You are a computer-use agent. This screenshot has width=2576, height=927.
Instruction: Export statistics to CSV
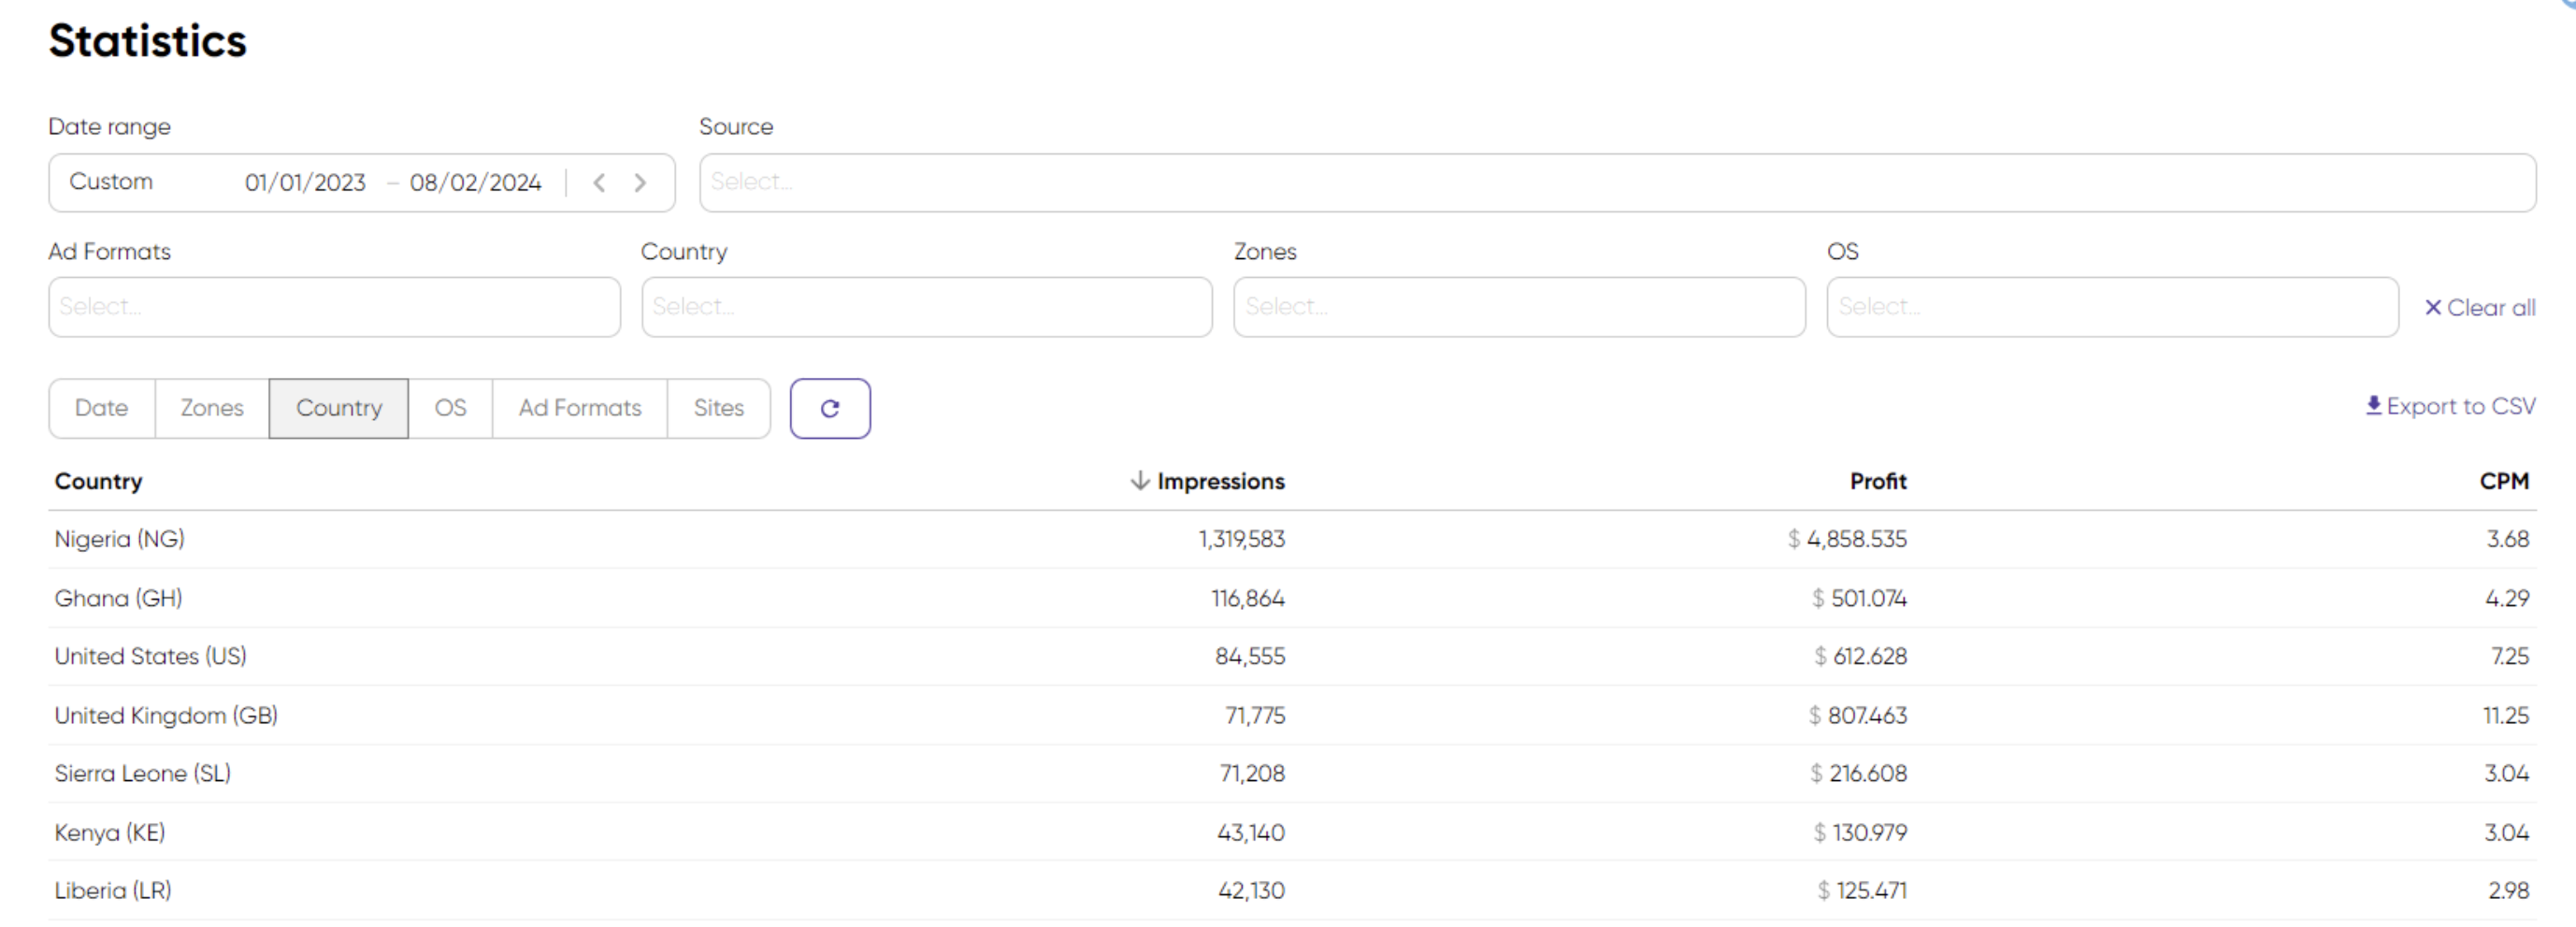pyautogui.click(x=2450, y=406)
